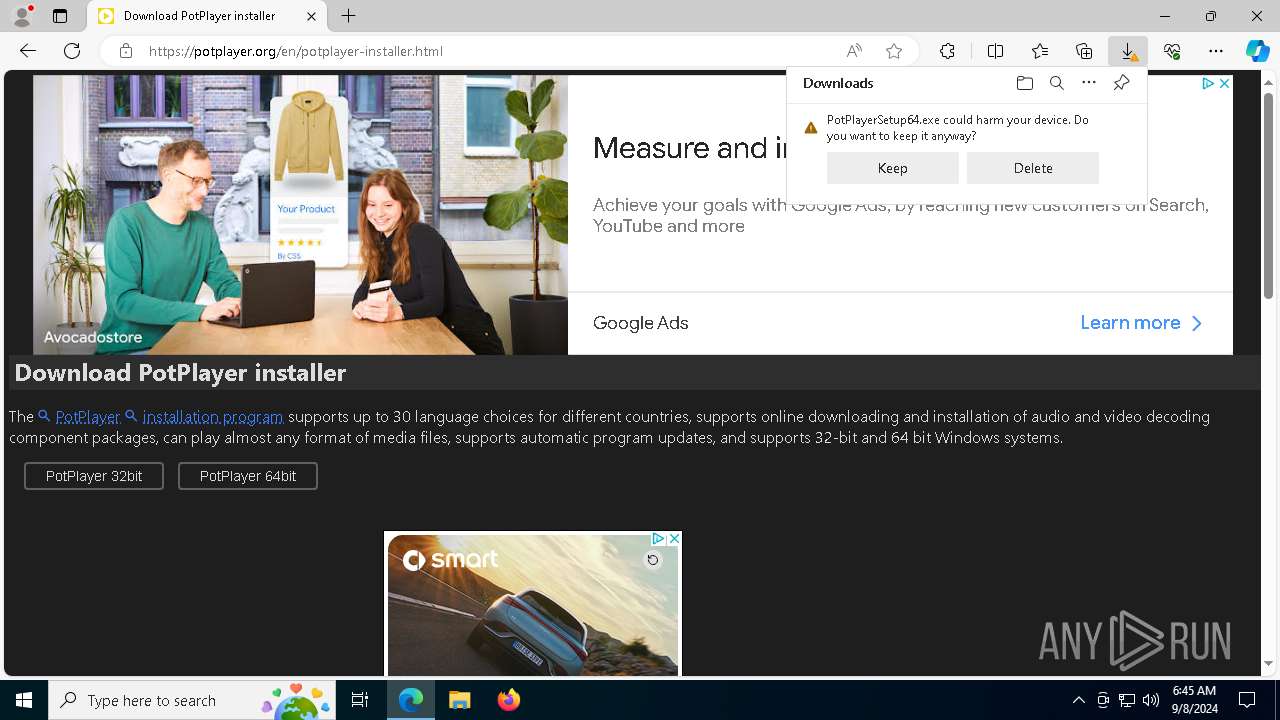Go back to previous page
The width and height of the screenshot is (1280, 720).
[x=28, y=51]
